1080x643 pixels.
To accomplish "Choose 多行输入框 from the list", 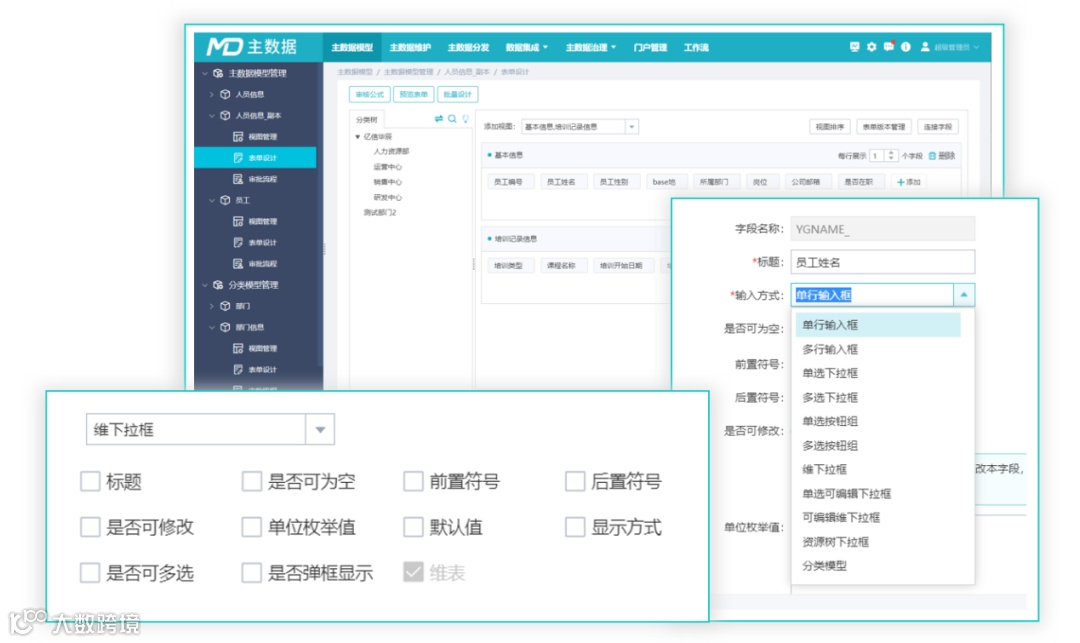I will (x=878, y=349).
